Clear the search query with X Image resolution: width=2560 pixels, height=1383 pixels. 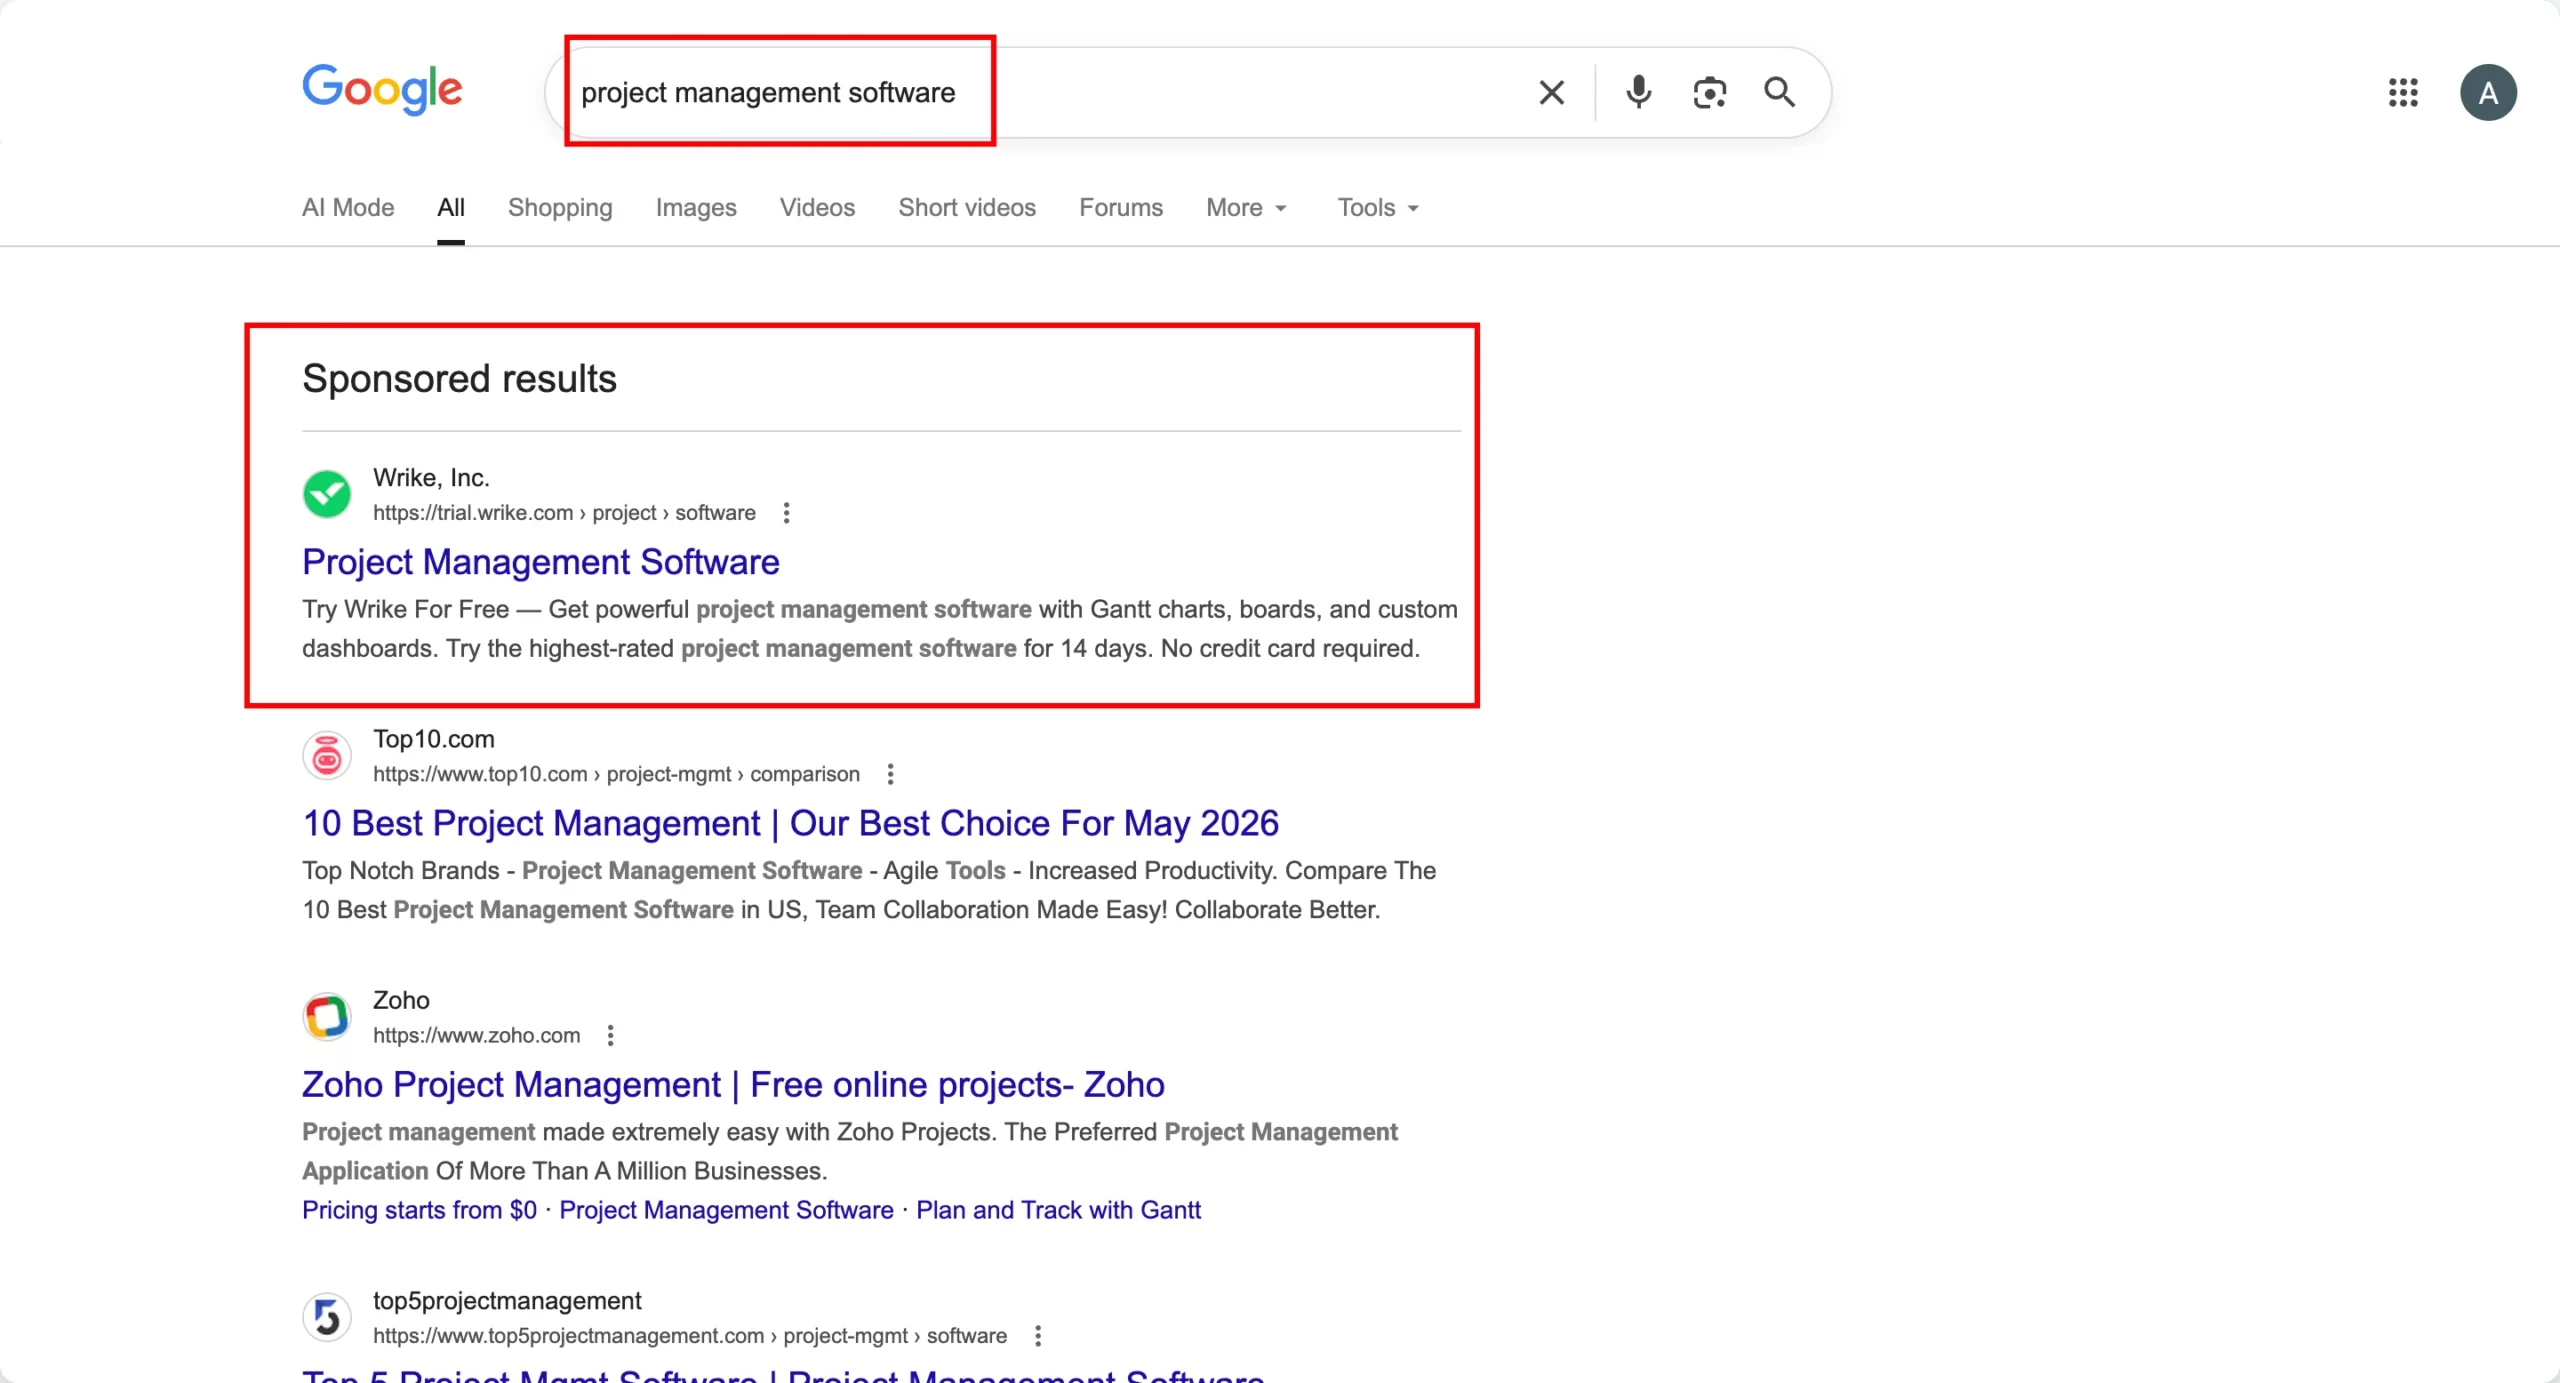[1551, 93]
